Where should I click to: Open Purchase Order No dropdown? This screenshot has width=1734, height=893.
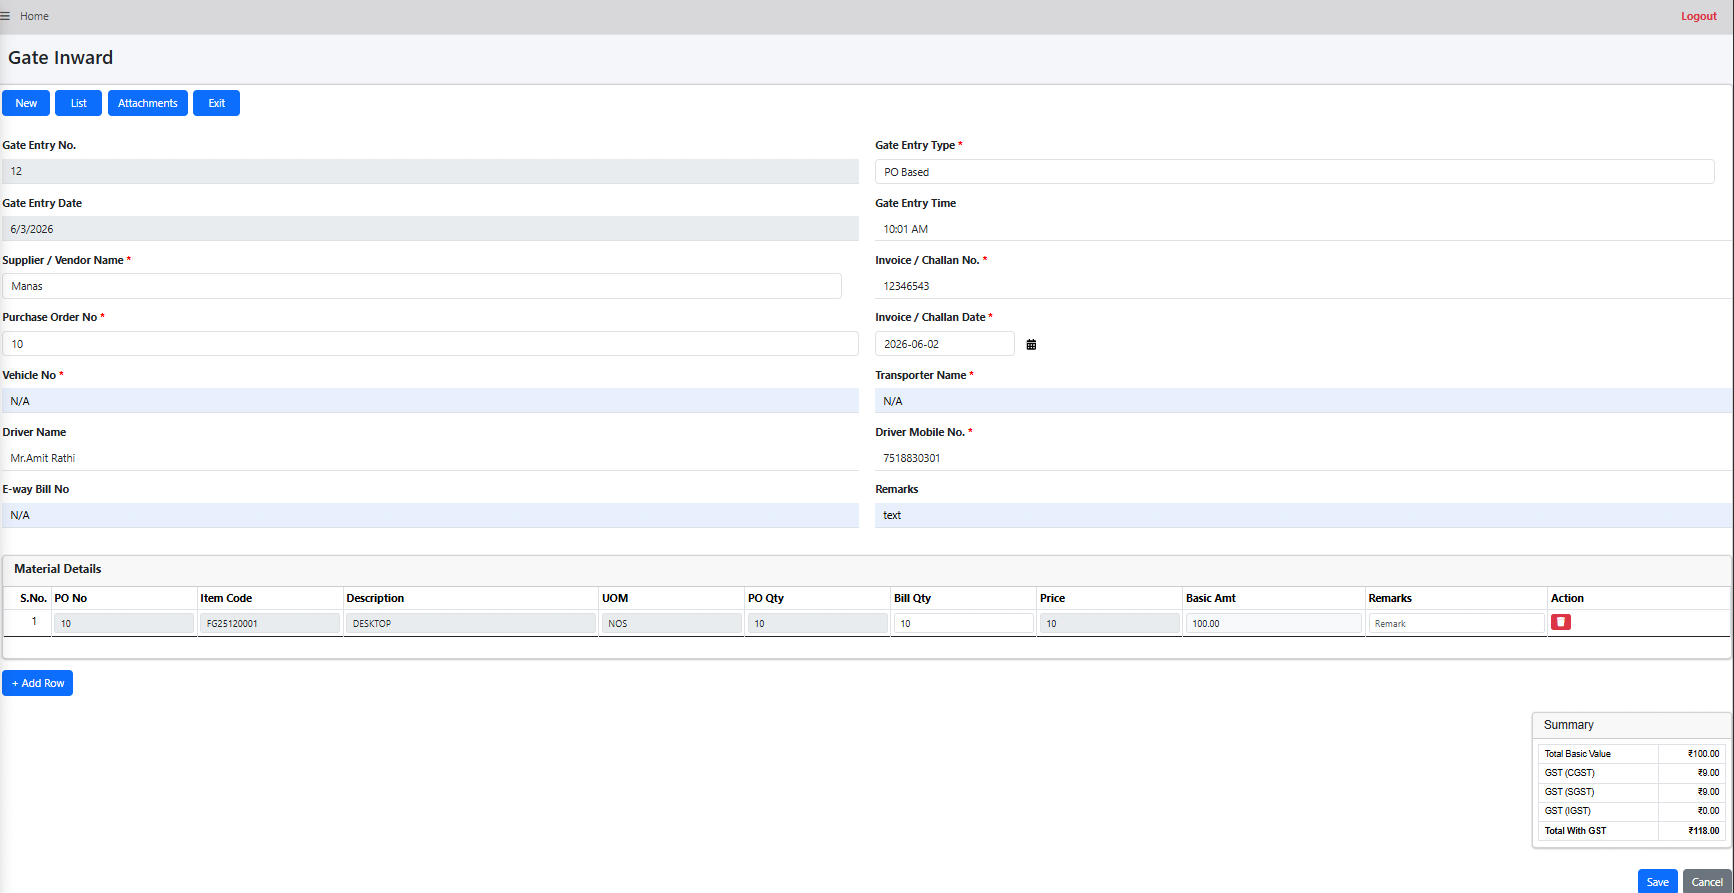pos(430,344)
